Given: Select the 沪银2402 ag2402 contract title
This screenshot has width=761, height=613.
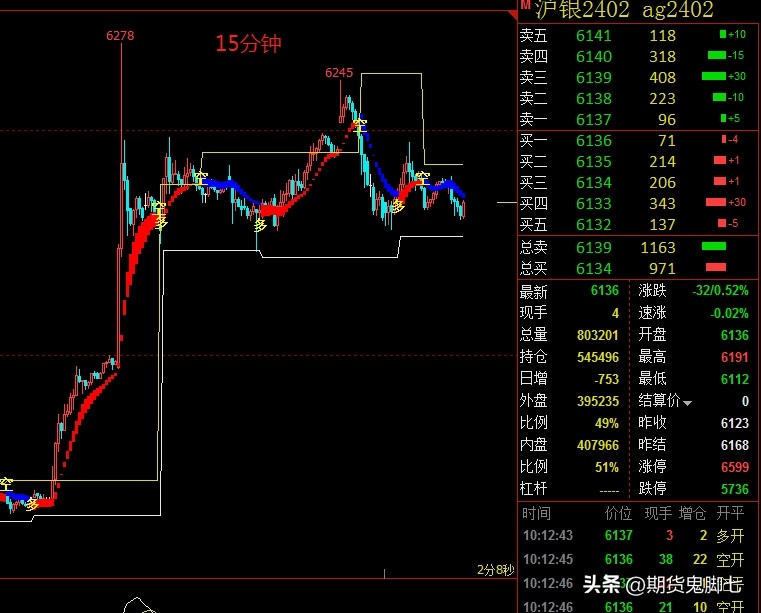Looking at the screenshot, I should click(x=624, y=10).
